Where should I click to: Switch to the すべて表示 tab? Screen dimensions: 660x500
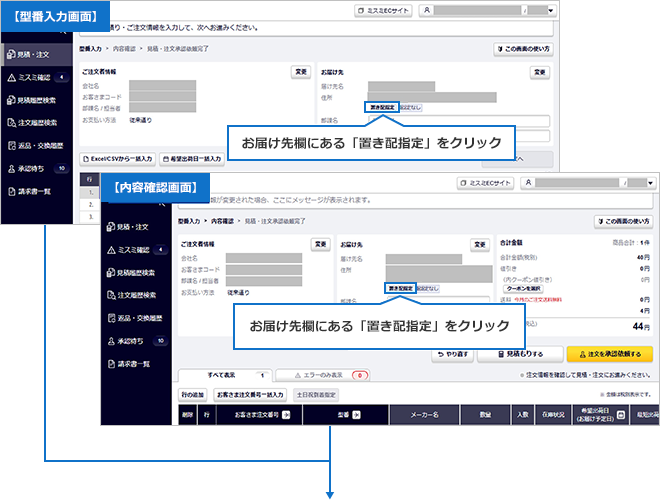225,375
